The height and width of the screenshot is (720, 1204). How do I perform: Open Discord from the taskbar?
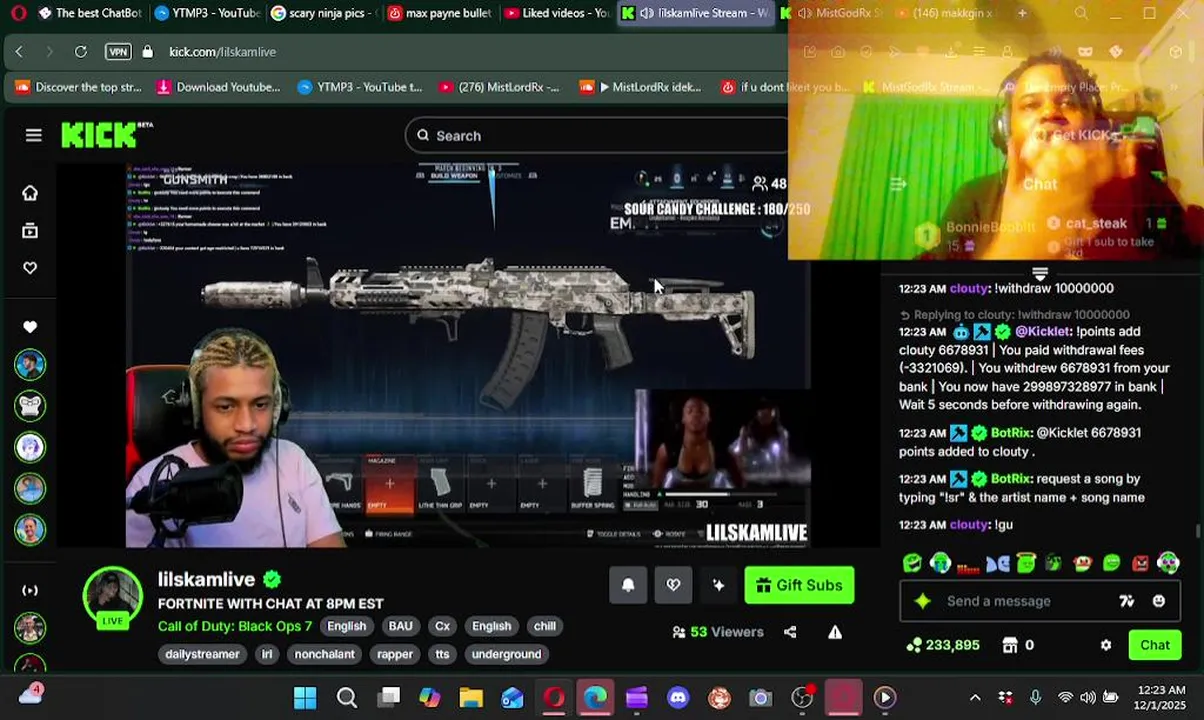click(x=678, y=698)
